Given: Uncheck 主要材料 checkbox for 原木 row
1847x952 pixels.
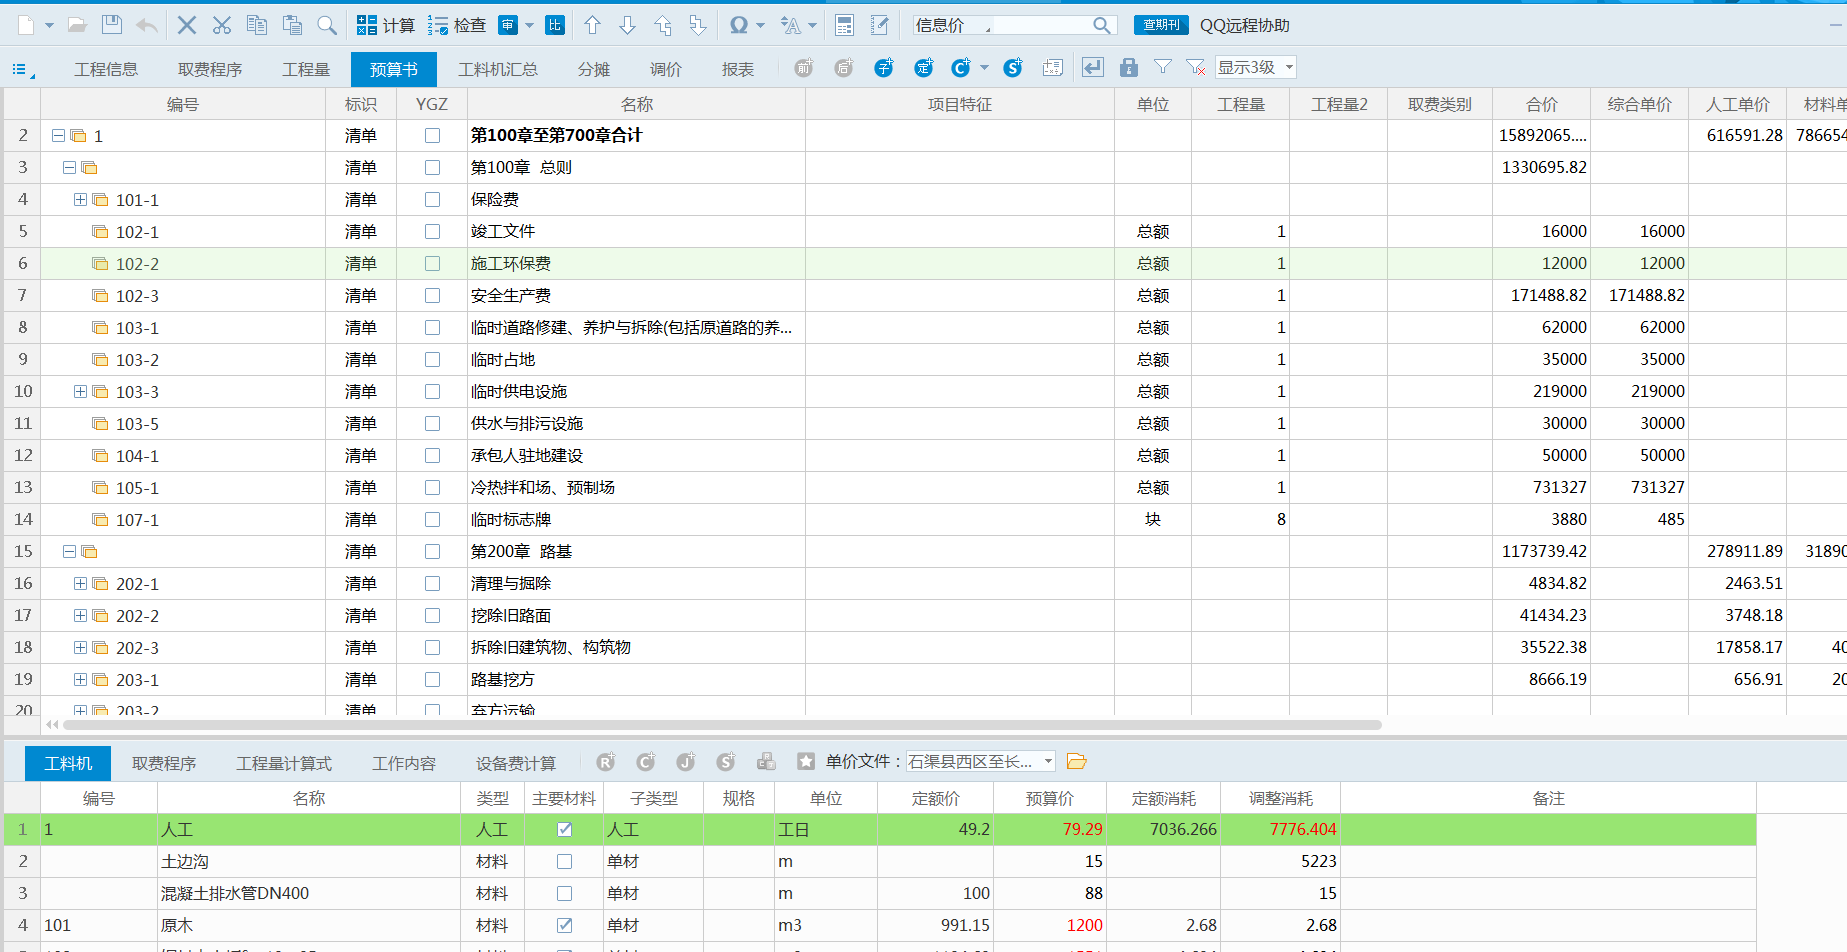Looking at the screenshot, I should [x=564, y=925].
